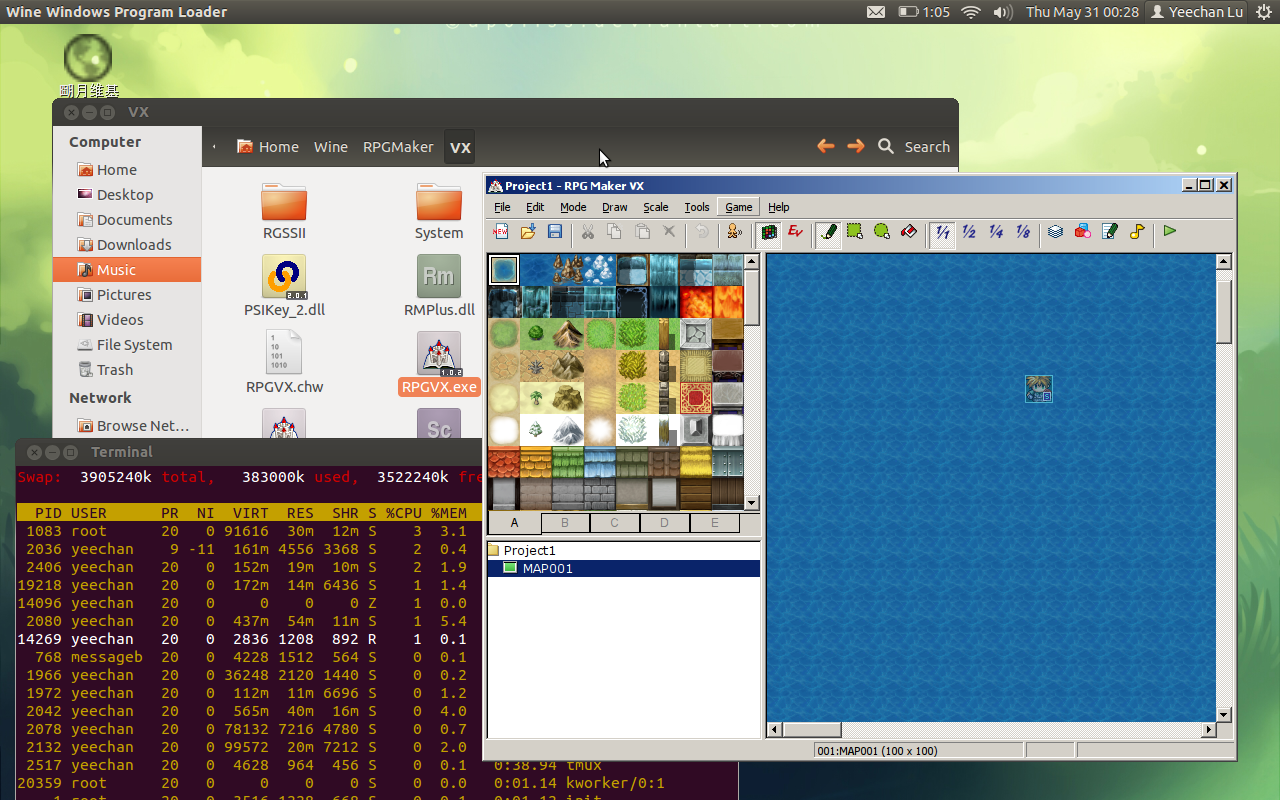This screenshot has height=800, width=1280.
Task: Click the orange character figure toolbar icon
Action: [x=734, y=232]
